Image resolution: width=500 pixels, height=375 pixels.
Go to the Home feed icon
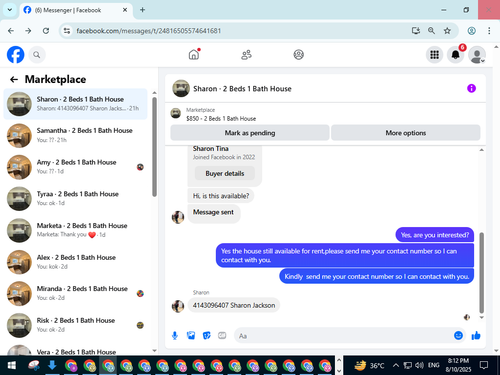pos(194,54)
